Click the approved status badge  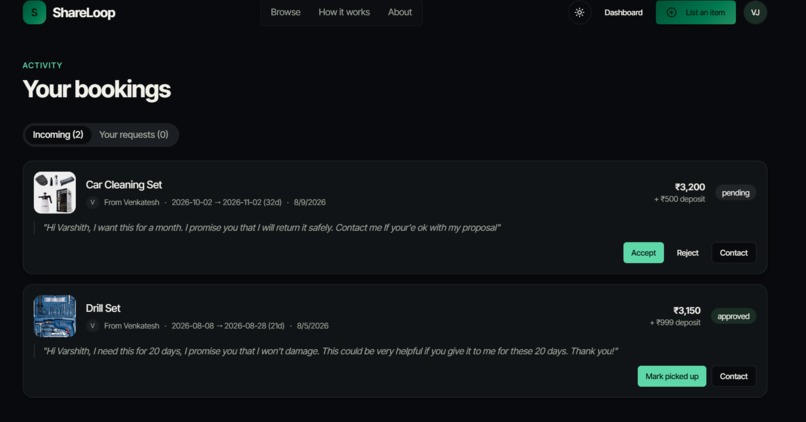click(734, 316)
